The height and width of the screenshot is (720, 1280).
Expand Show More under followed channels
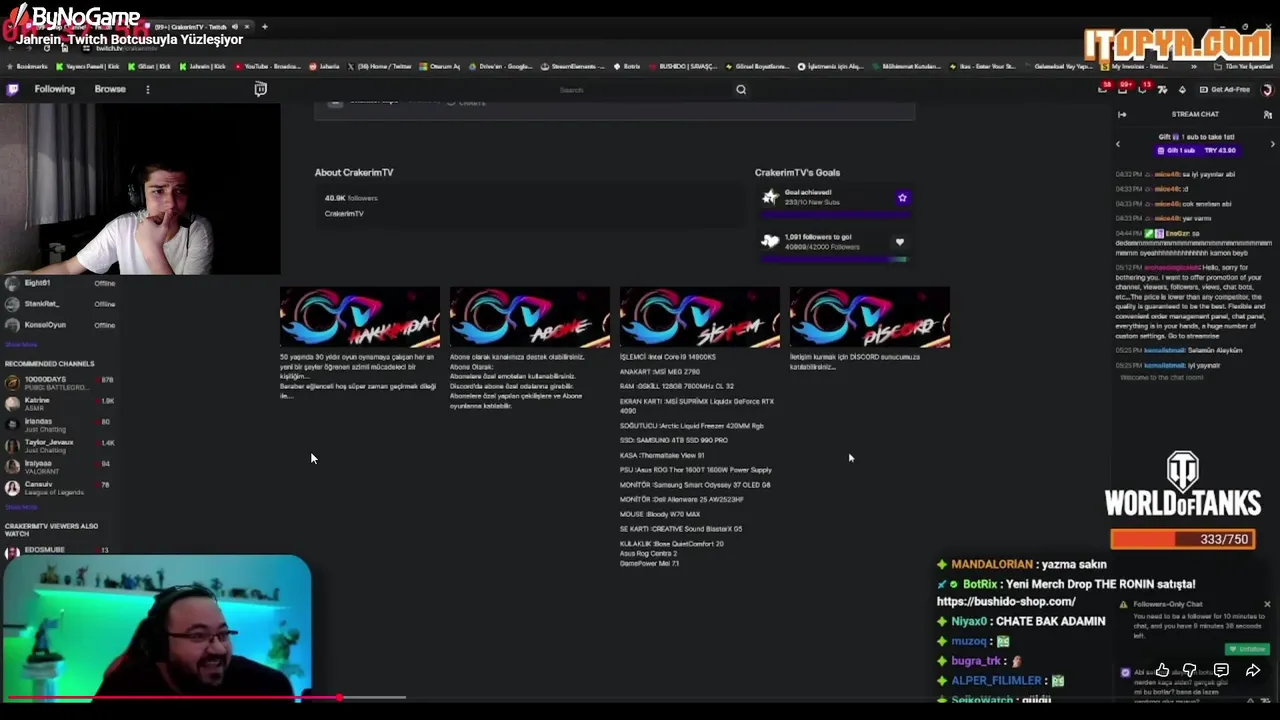pos(21,344)
